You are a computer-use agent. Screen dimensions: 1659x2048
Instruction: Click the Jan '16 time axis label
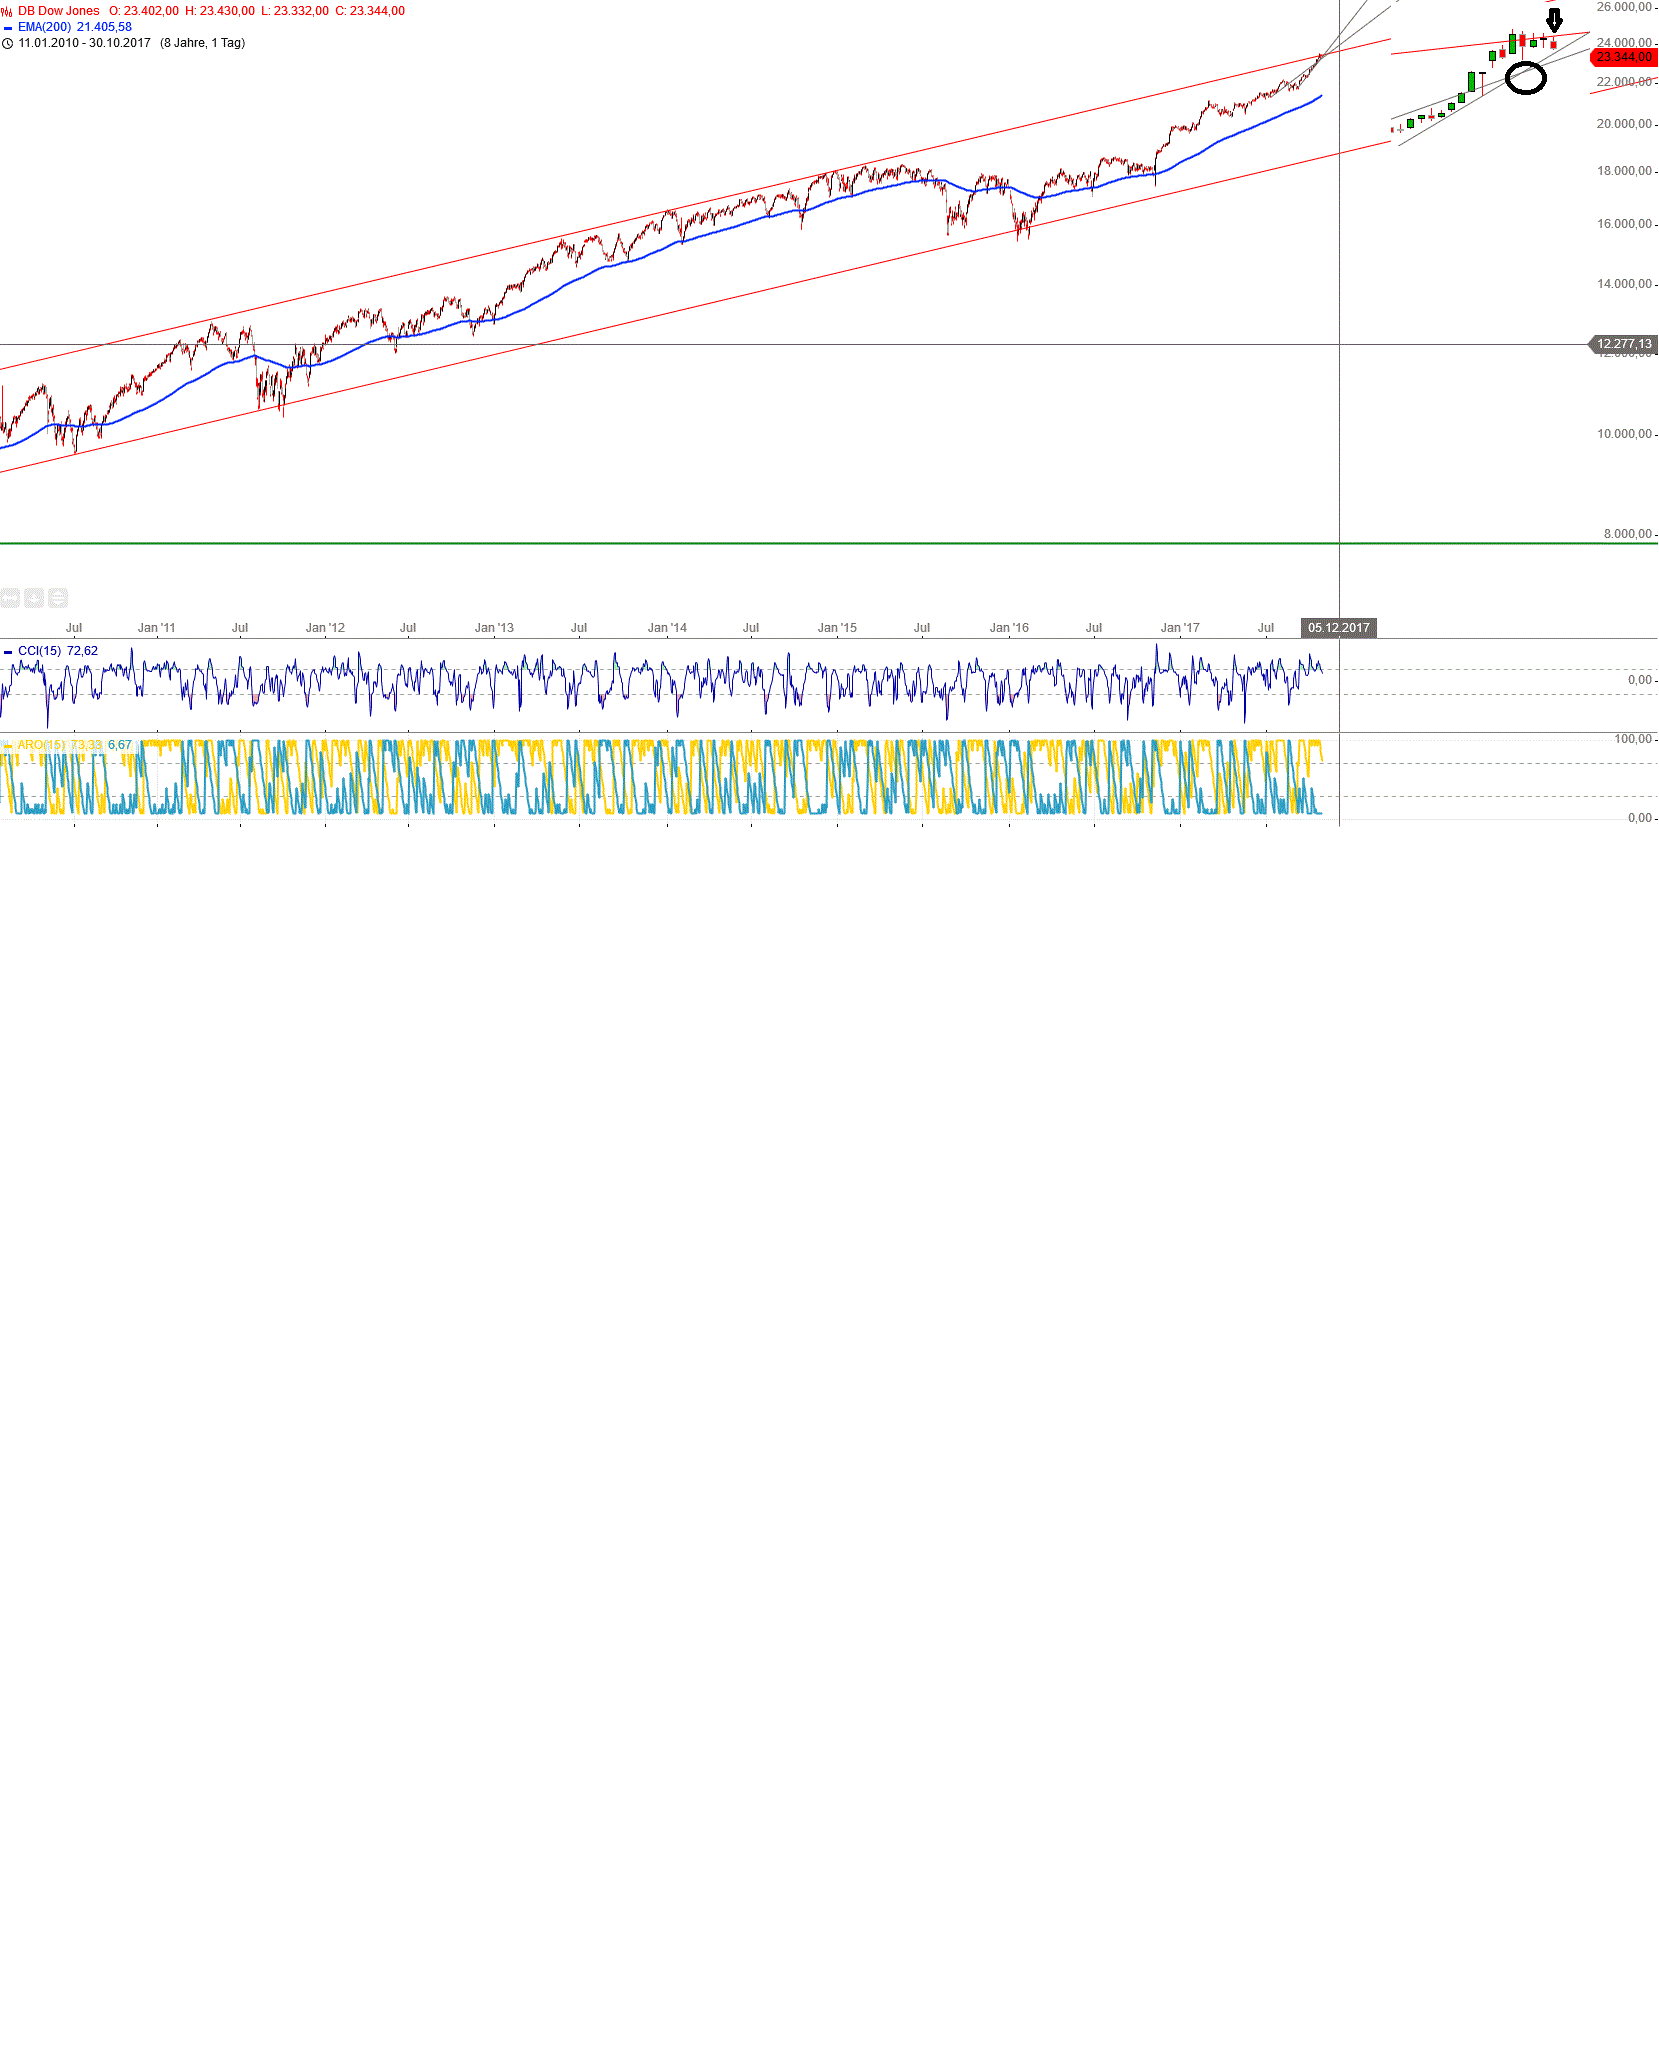[1009, 628]
